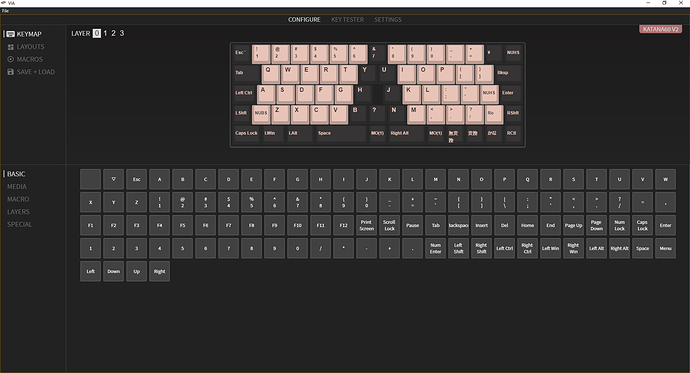Select the Esc key on keyboard layout
Image resolution: width=690 pixels, height=373 pixels.
tap(242, 54)
